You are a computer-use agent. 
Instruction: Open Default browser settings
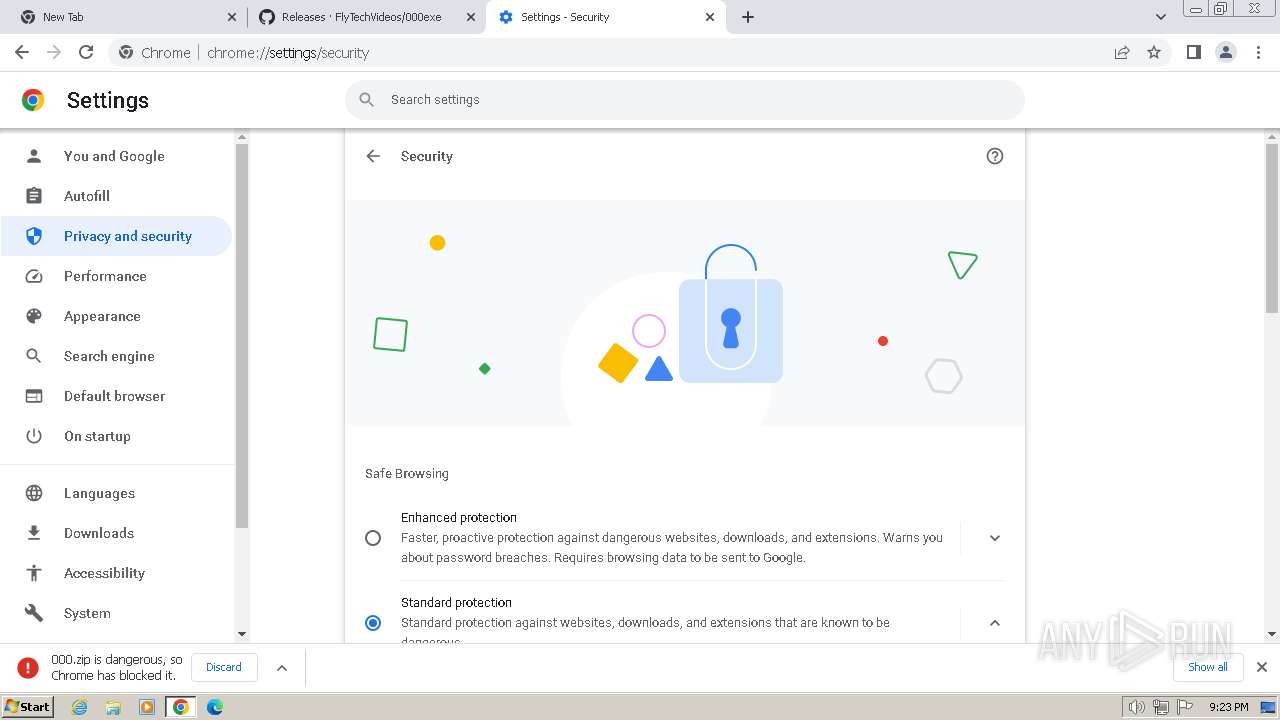[116, 396]
